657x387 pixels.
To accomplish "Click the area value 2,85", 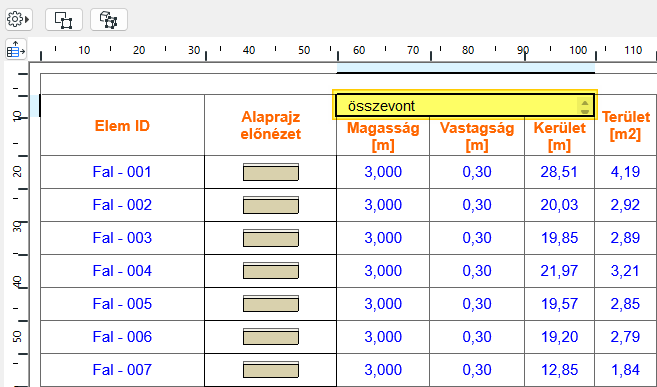I will pyautogui.click(x=625, y=304).
